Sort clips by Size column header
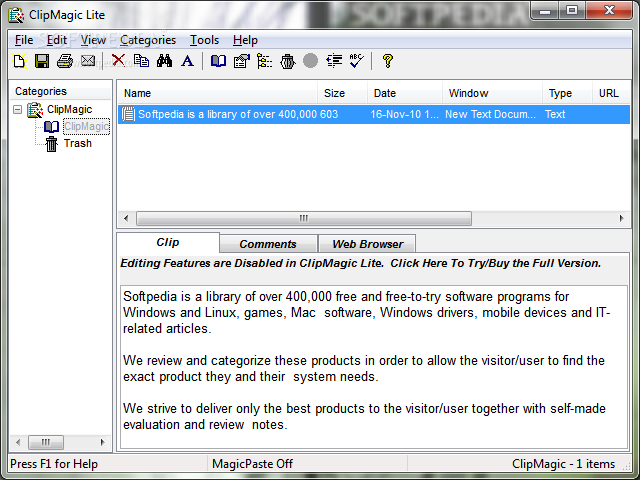The width and height of the screenshot is (640, 480). pos(342,93)
